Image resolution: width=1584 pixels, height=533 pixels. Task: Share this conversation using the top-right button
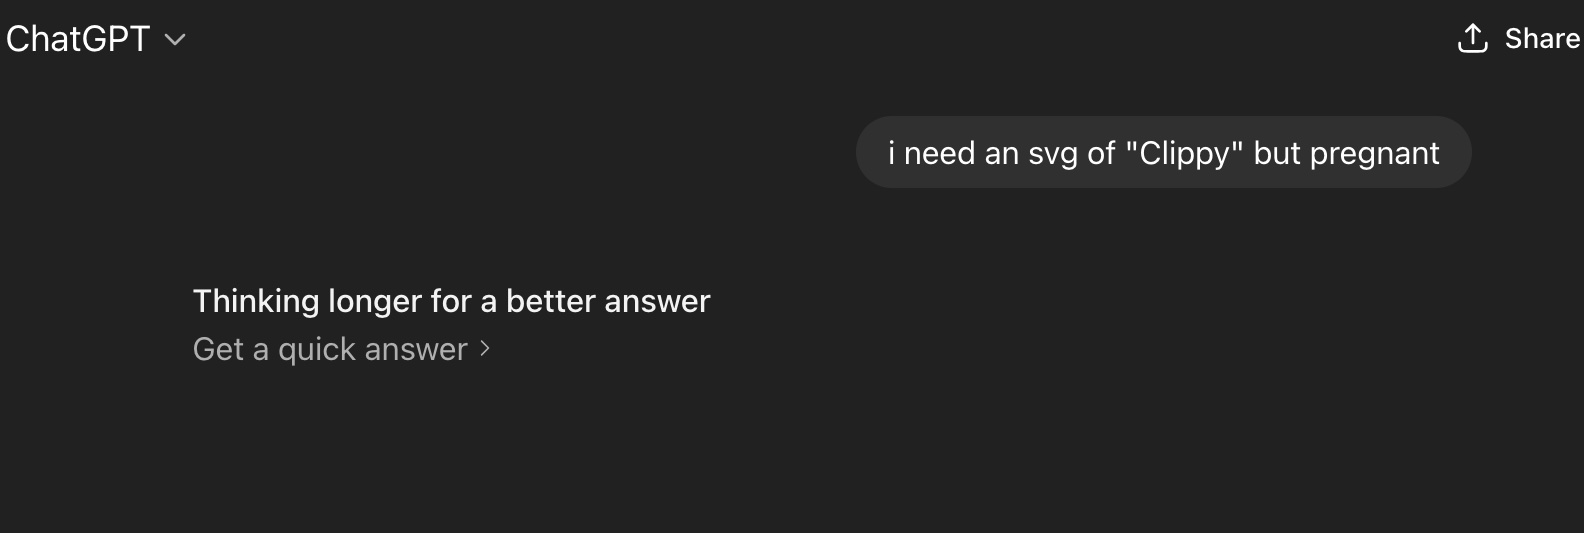click(1519, 39)
